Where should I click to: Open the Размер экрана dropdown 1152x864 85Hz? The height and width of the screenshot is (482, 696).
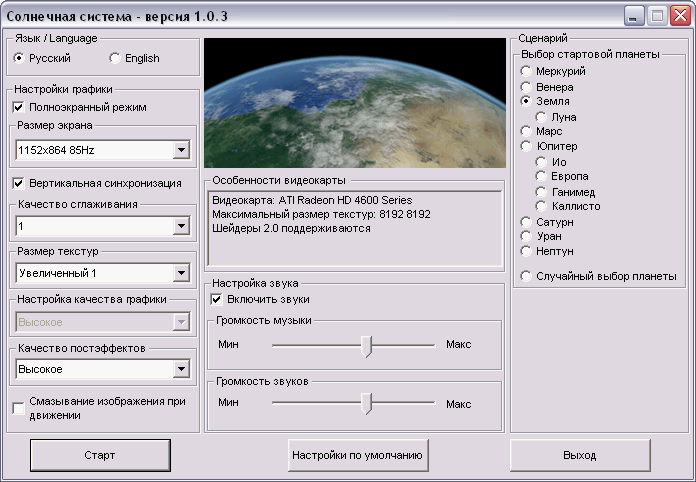103,150
